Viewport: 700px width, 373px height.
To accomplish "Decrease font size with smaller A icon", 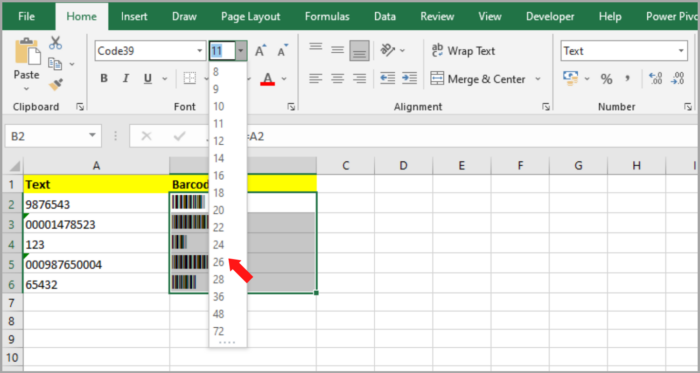I will pos(283,51).
